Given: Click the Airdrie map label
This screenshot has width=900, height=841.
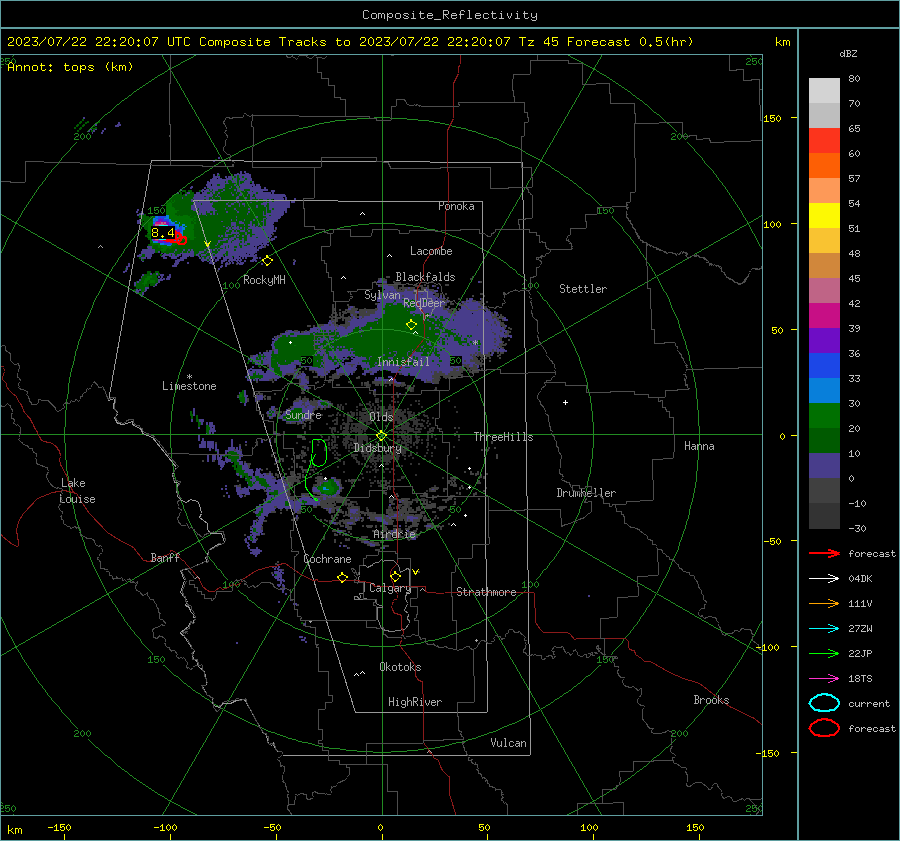Looking at the screenshot, I should 394,534.
